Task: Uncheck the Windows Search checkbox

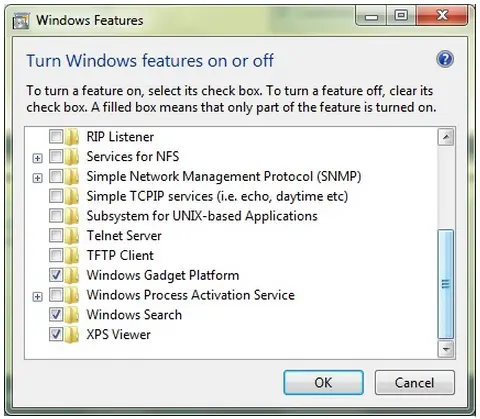Action: (x=56, y=314)
